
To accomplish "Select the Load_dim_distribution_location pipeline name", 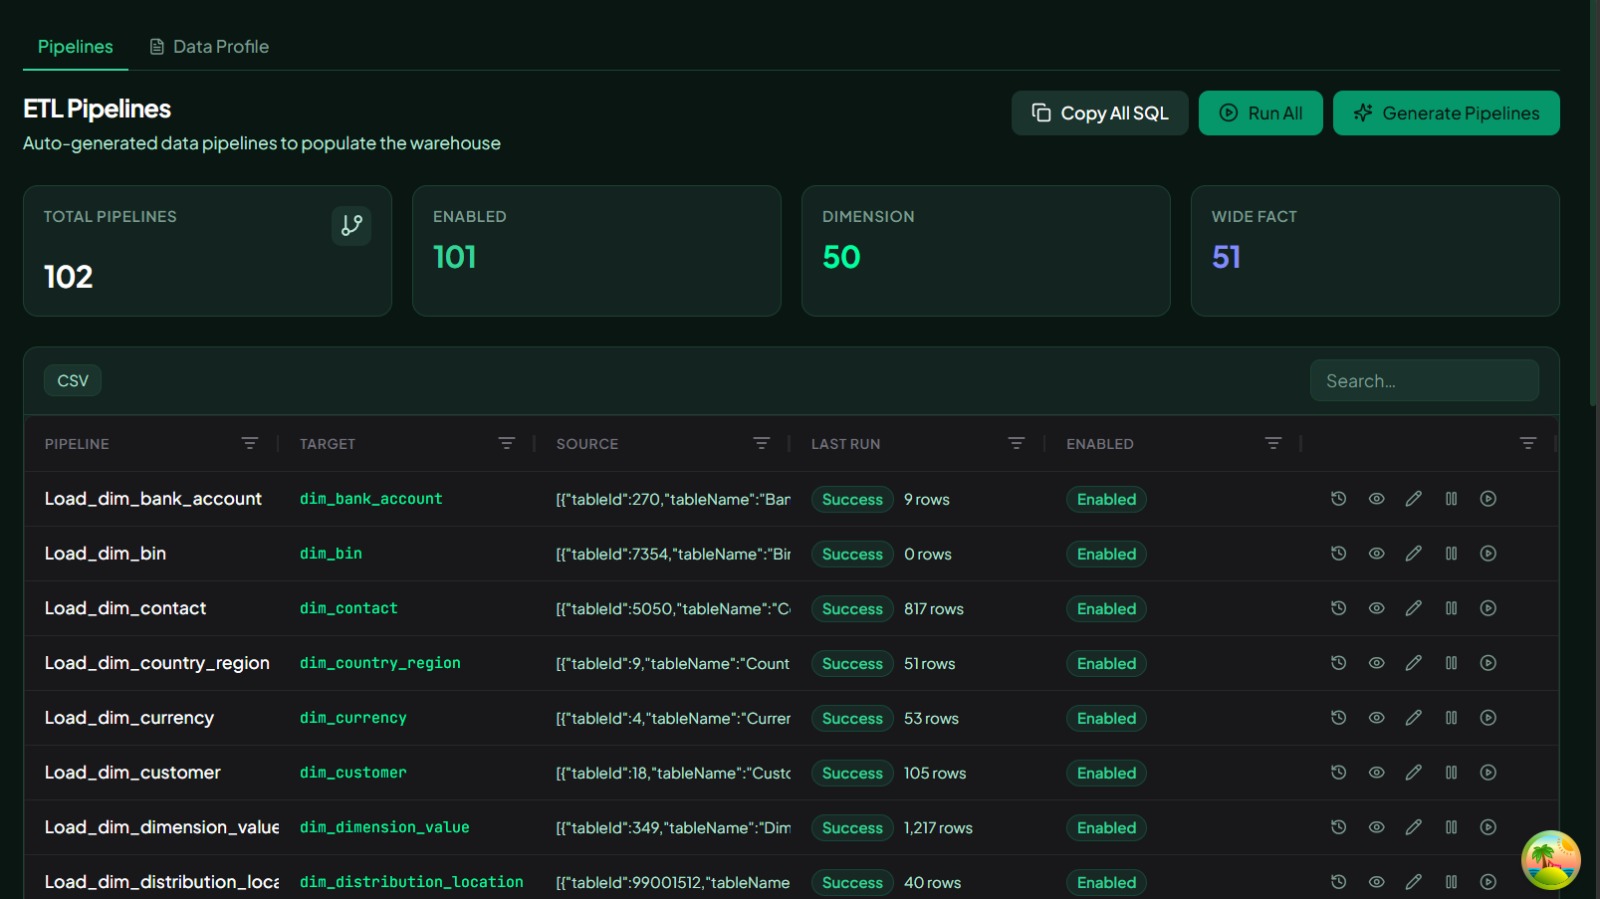I will 162,882.
